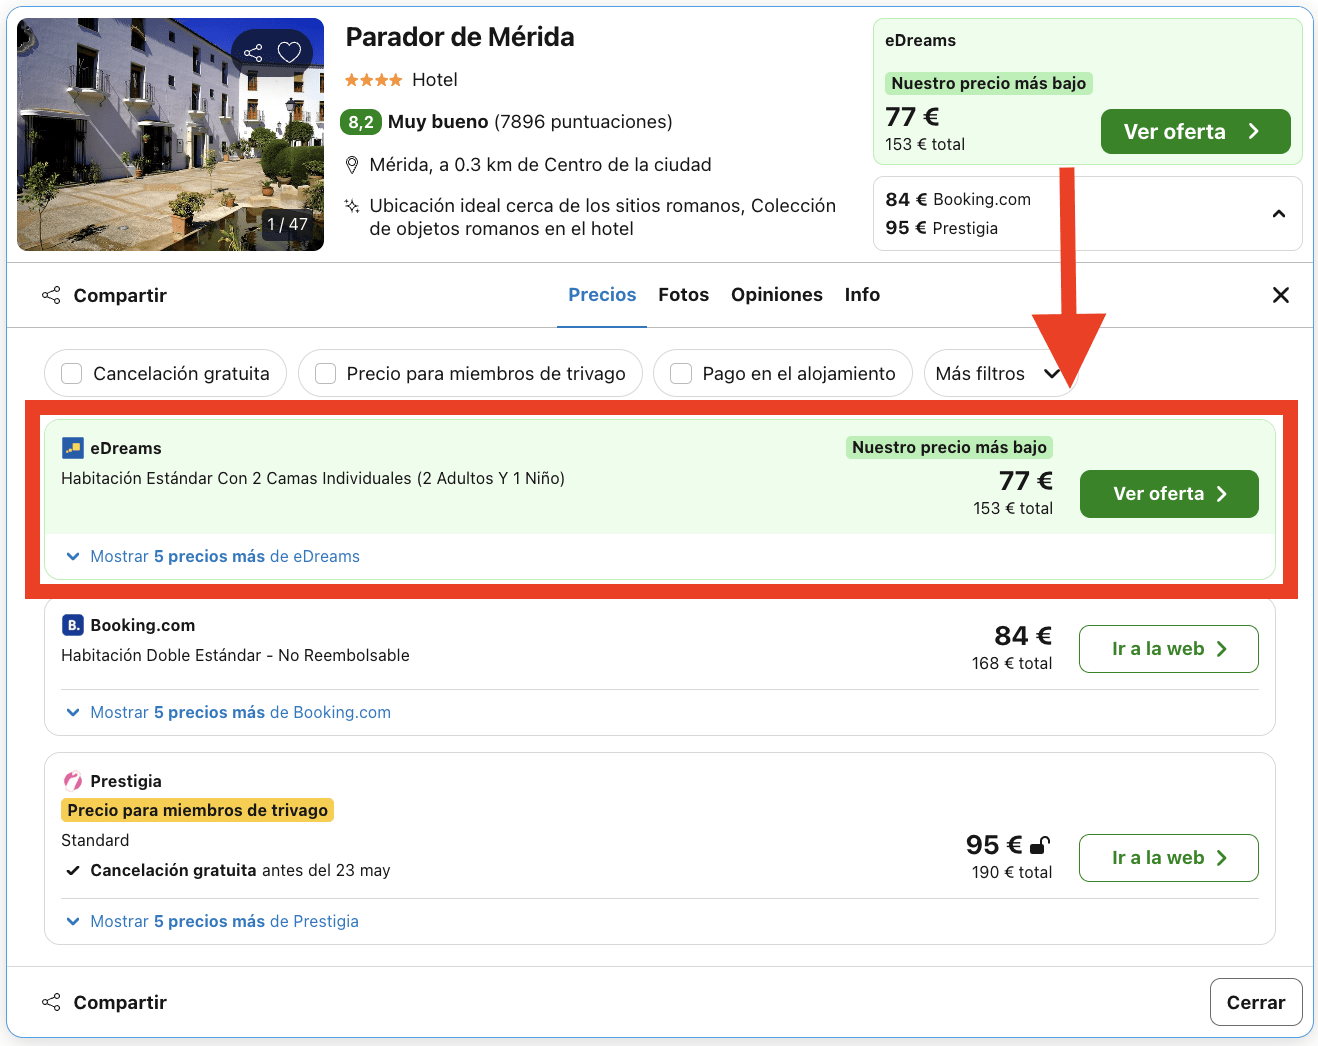1318x1046 pixels.
Task: Click the share icon on hotel photo
Action: (x=253, y=53)
